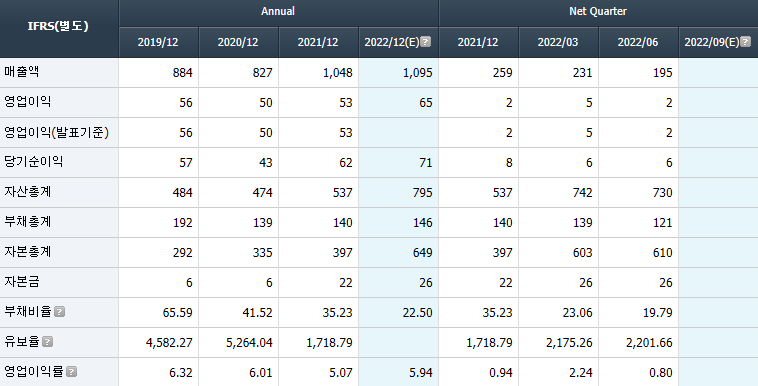Open the help icon beside 유보율
This screenshot has height=386, width=758.
(x=47, y=341)
